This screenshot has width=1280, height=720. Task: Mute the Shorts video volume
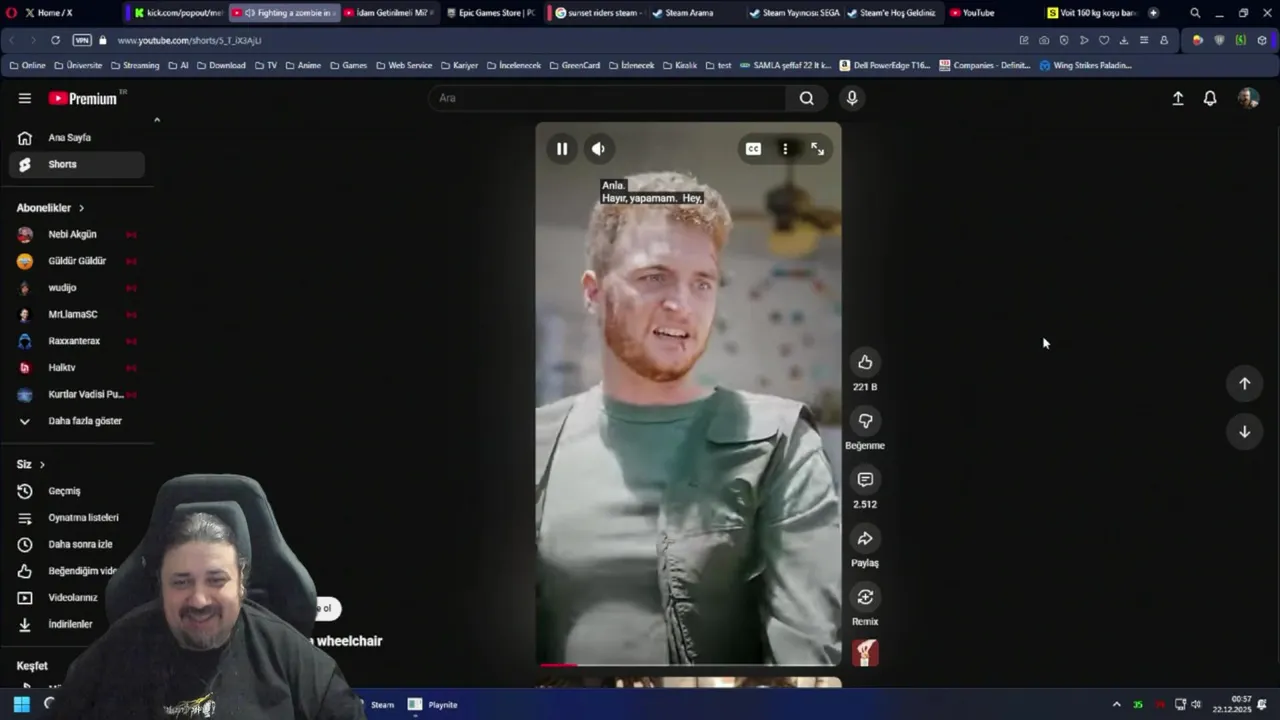pos(598,149)
